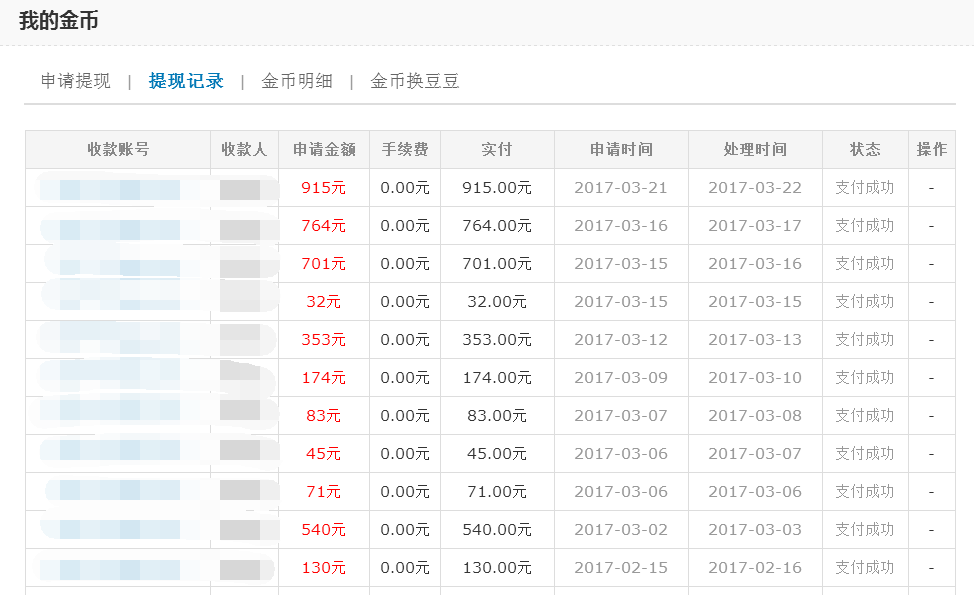Click the 45.00元 paid value
The height and width of the screenshot is (595, 974).
497,453
